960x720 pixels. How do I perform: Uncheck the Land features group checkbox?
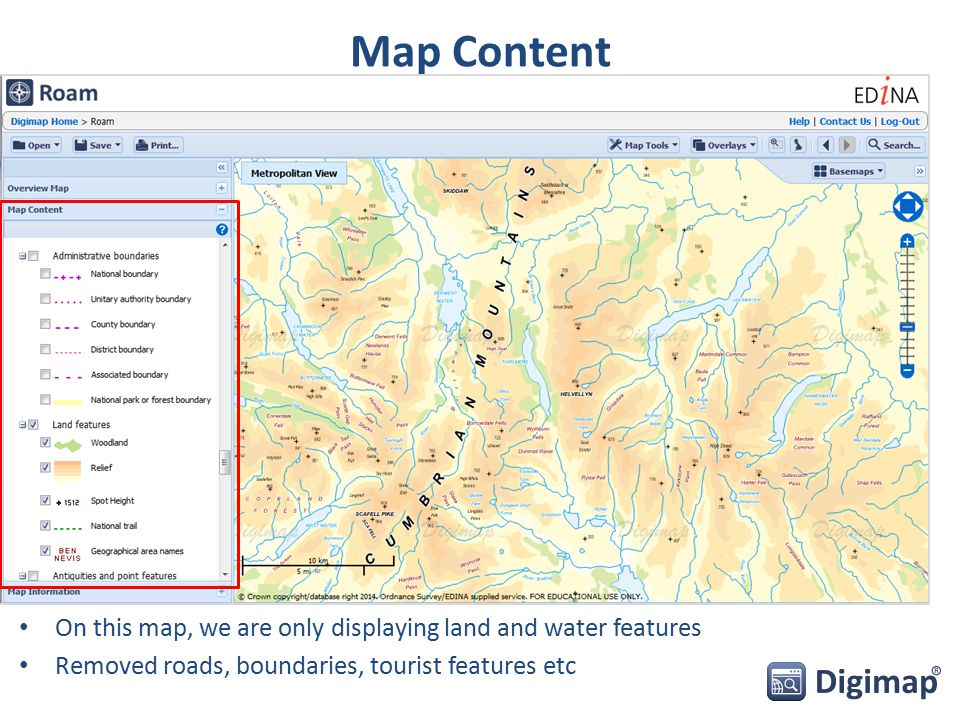(x=34, y=424)
